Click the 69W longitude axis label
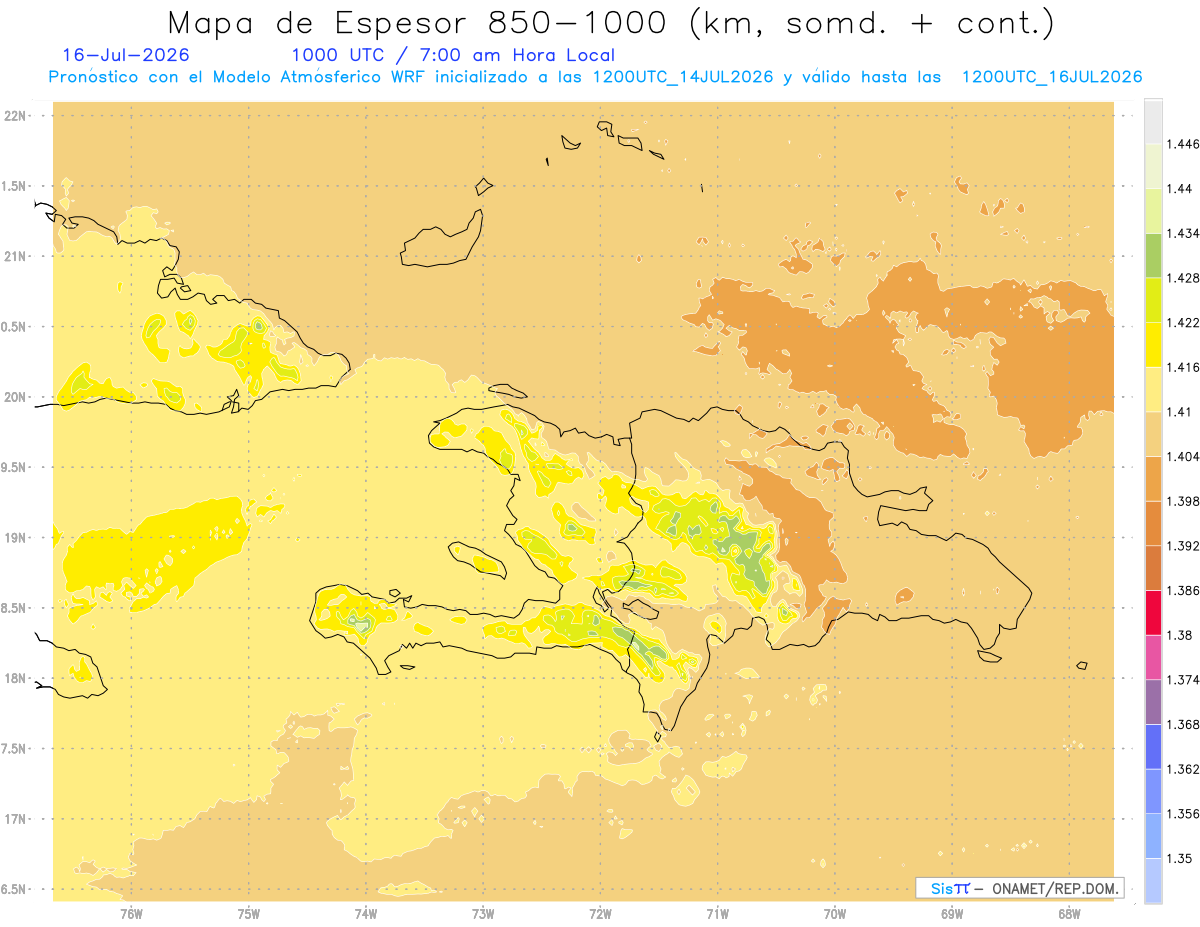The width and height of the screenshot is (1200, 927). coord(952,914)
